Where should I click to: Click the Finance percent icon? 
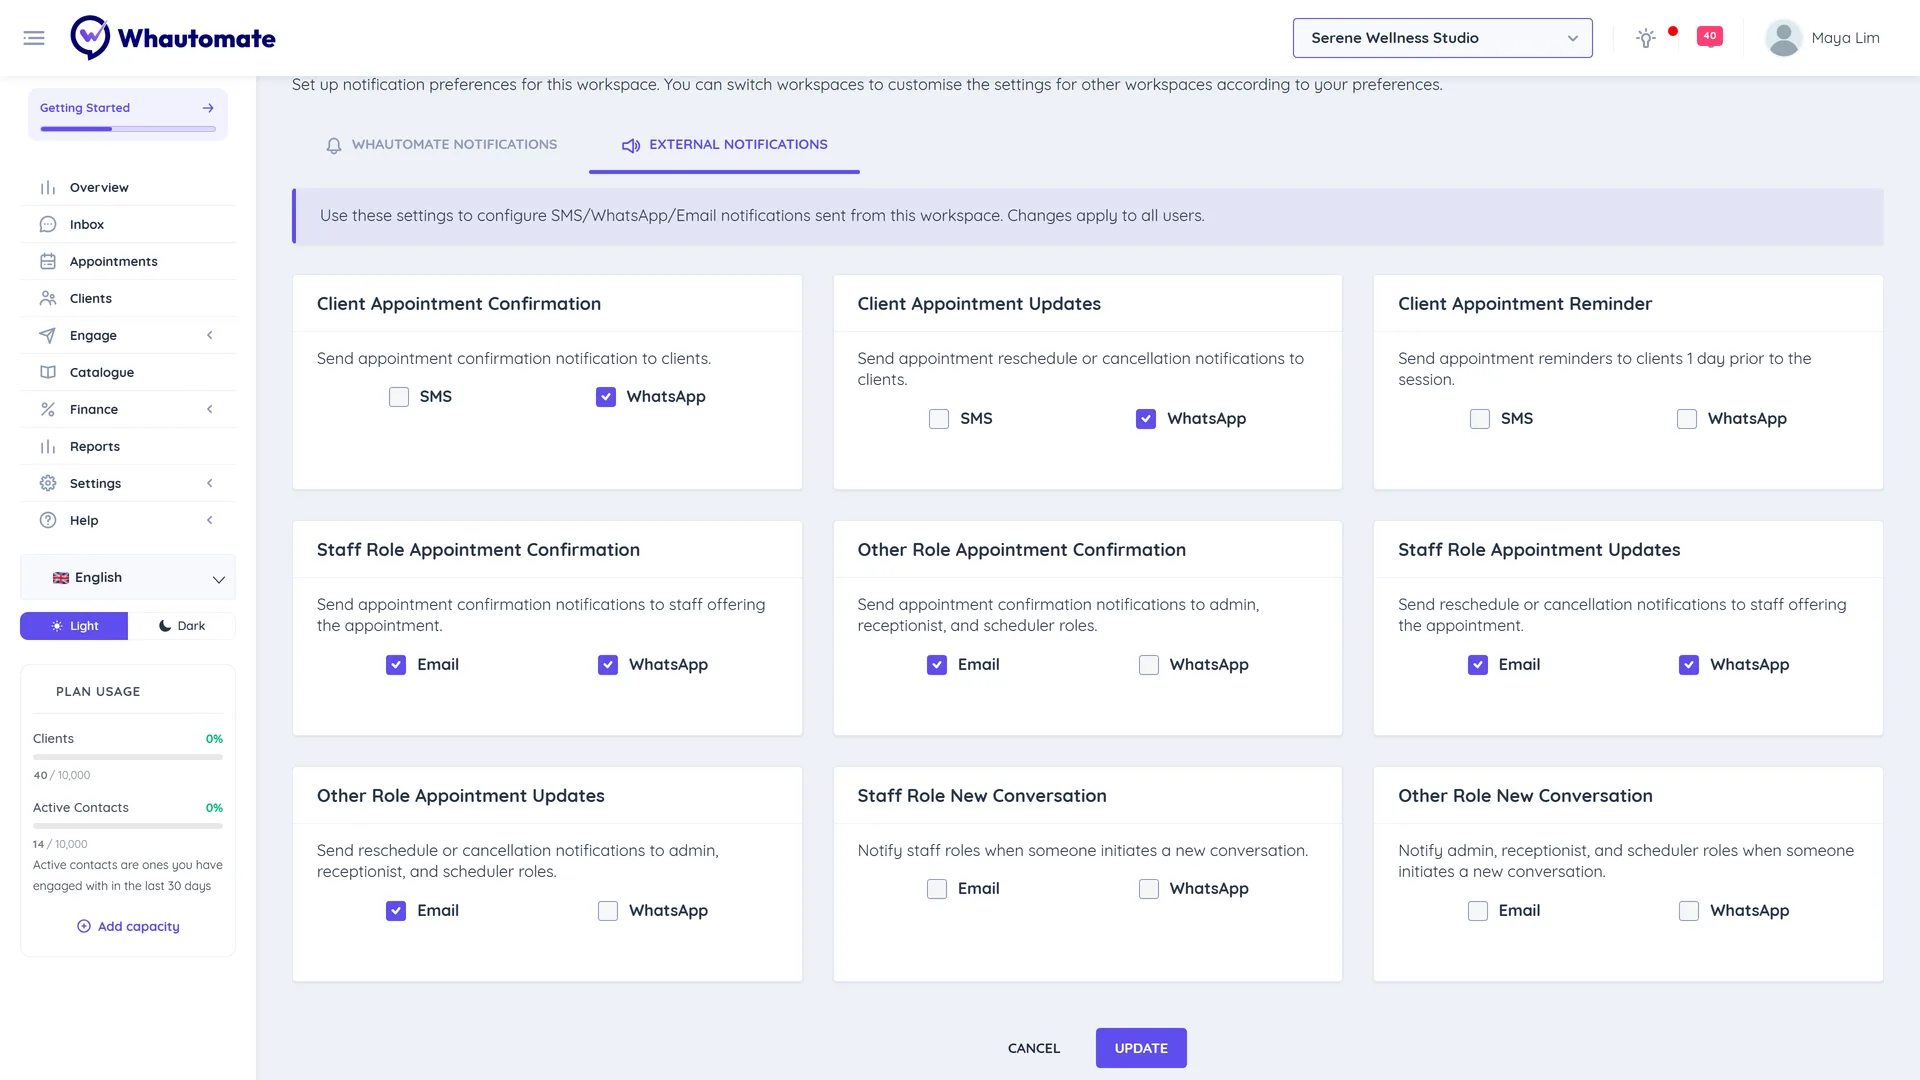click(48, 410)
